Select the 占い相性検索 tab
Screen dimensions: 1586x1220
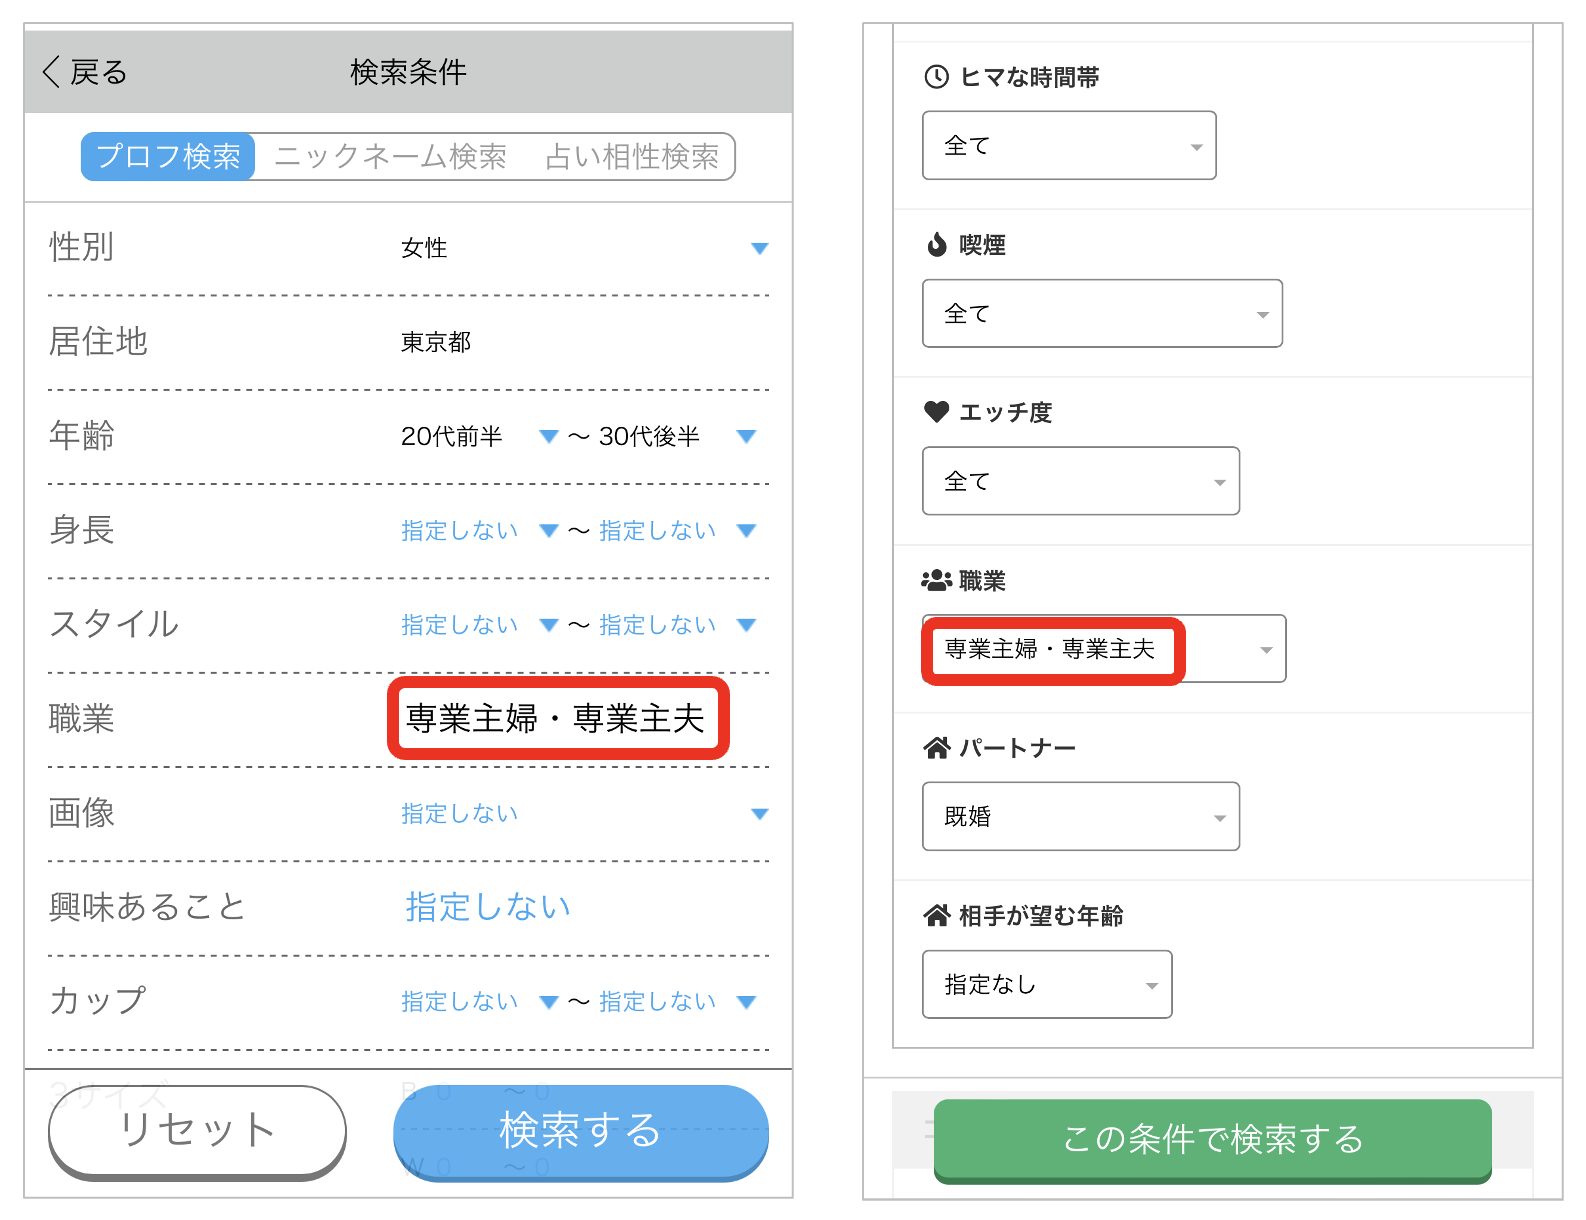[x=631, y=157]
